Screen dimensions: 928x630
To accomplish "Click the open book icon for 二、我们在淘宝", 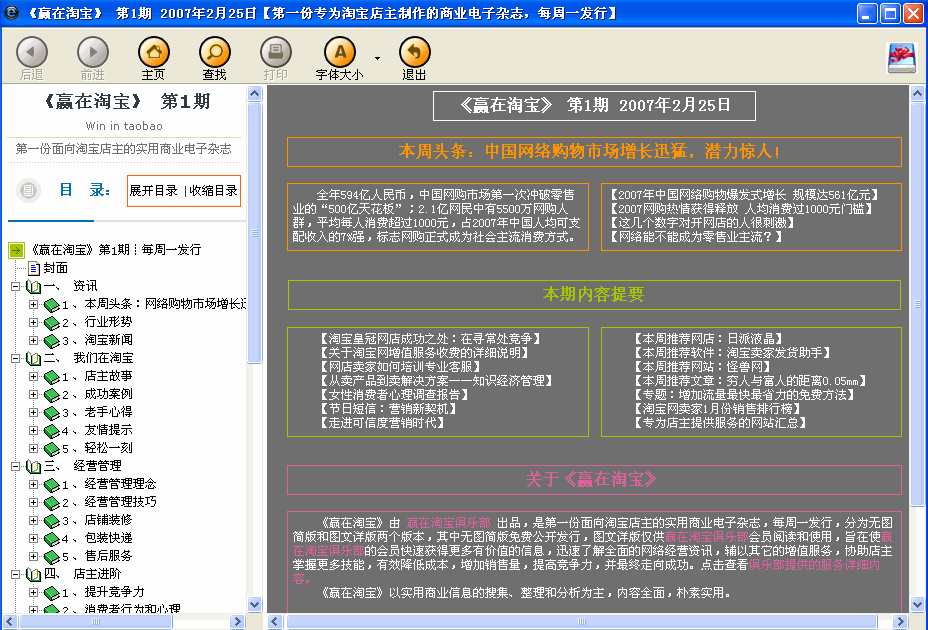I will click(x=34, y=359).
